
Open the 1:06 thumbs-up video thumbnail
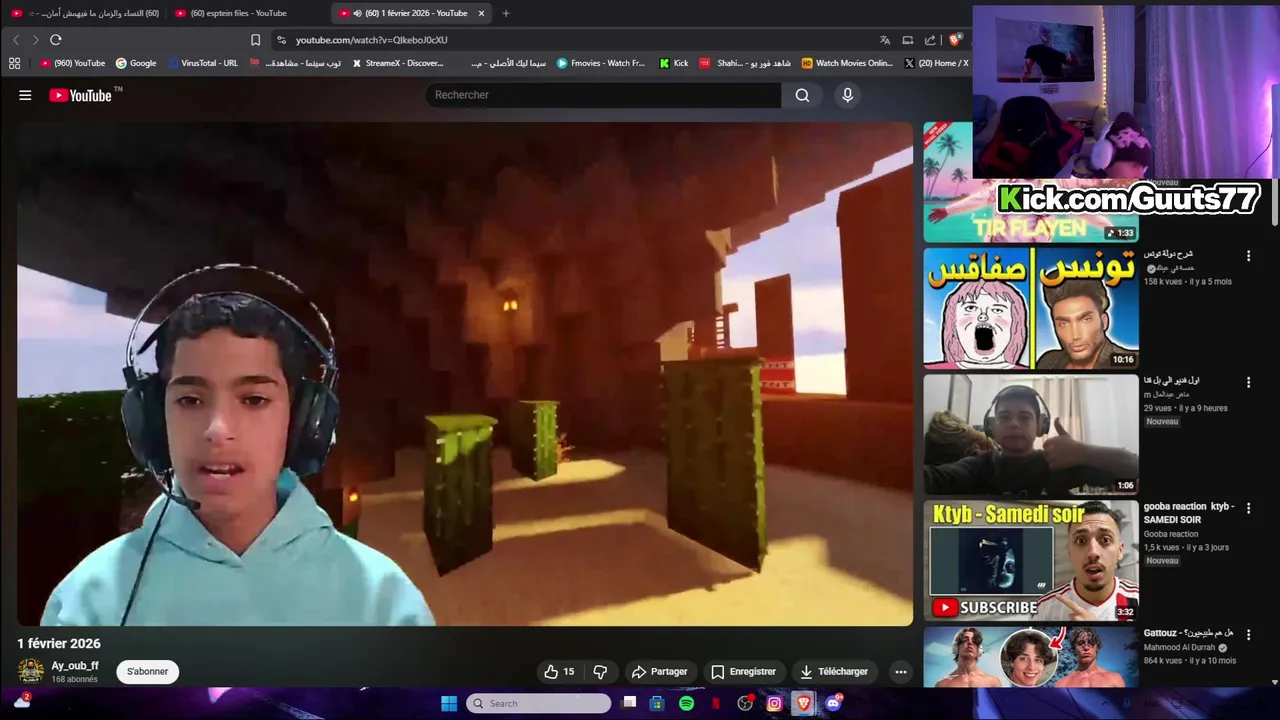pos(1031,434)
